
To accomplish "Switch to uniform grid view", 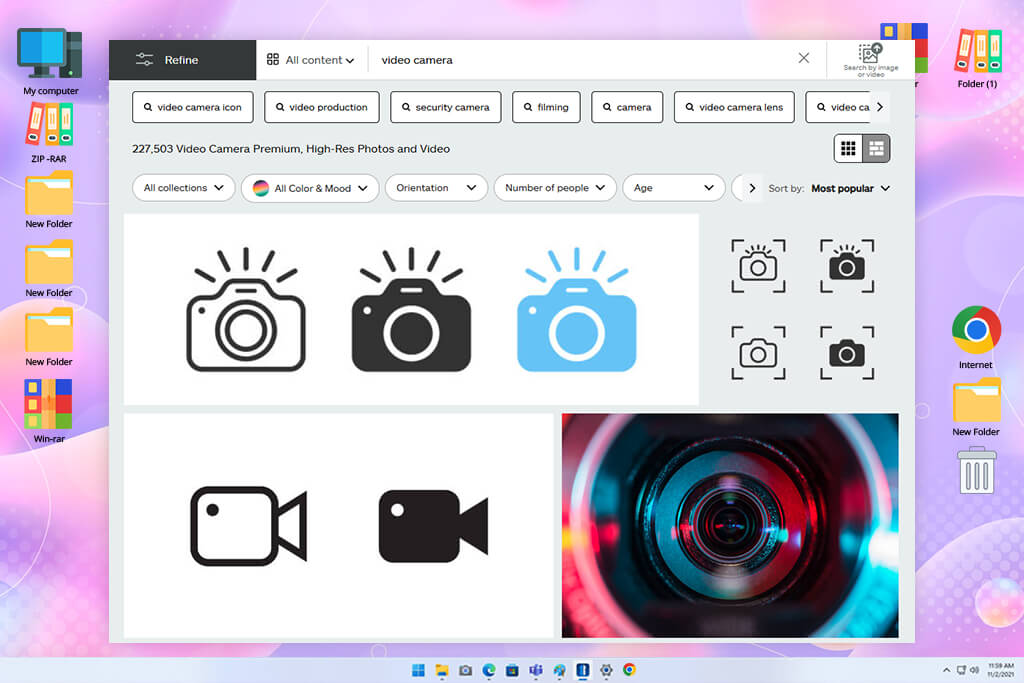I will tap(848, 149).
